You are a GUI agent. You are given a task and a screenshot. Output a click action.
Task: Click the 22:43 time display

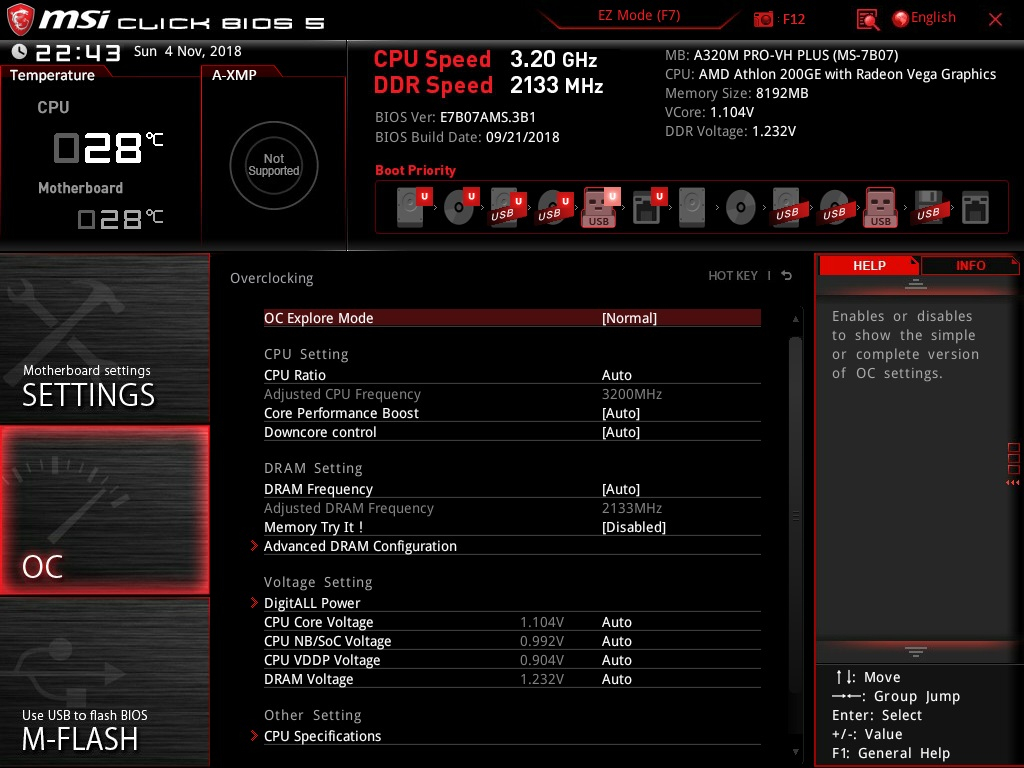point(78,52)
